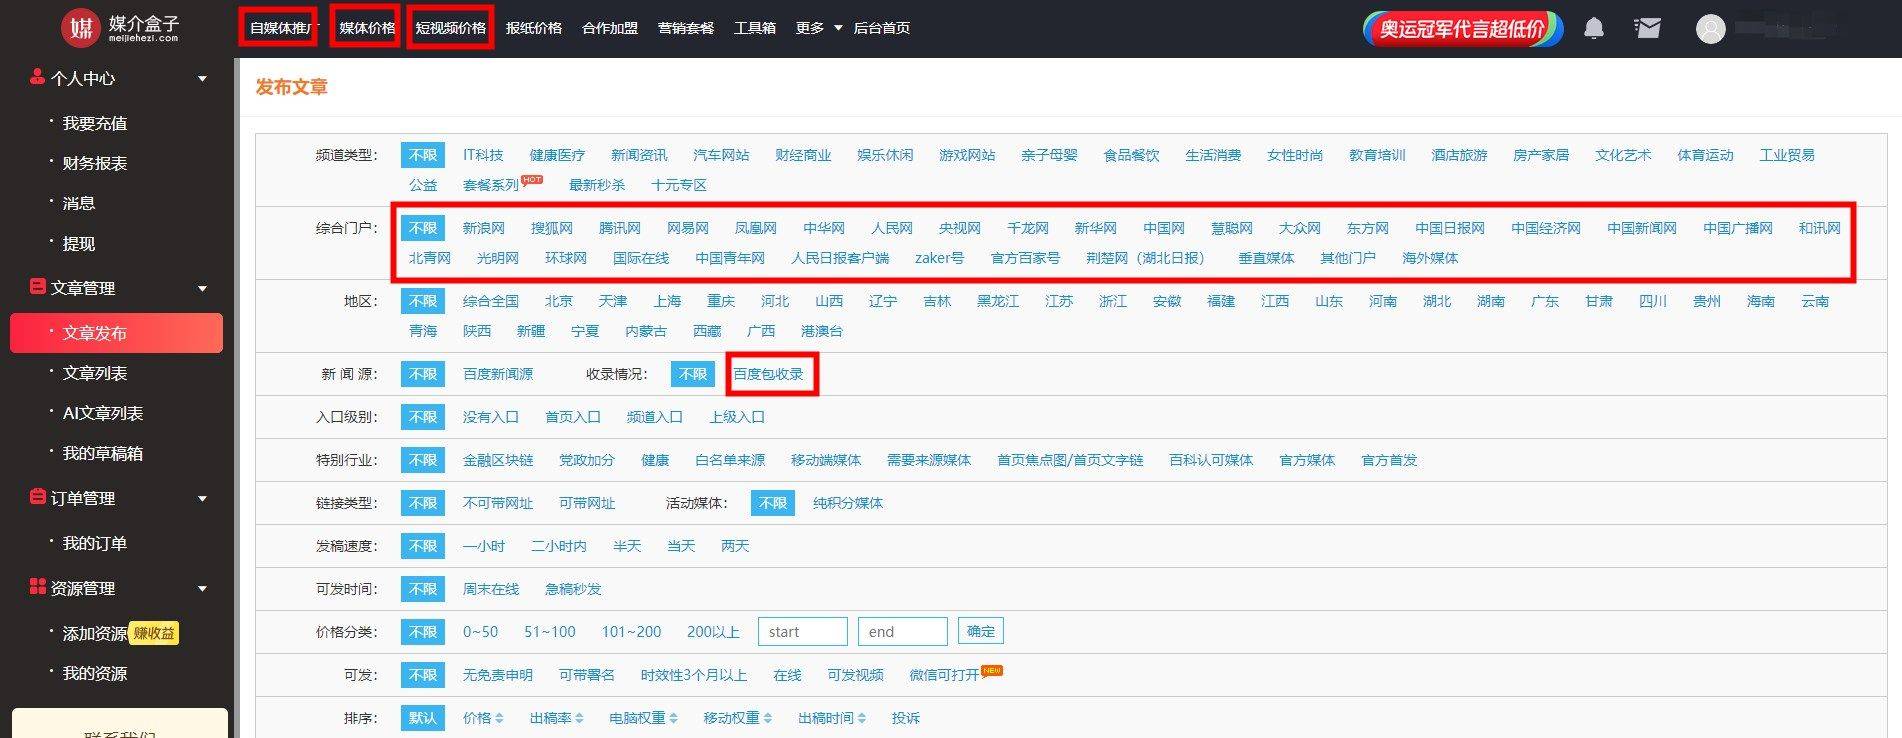Select 不限 in 新闻源 row

(x=423, y=374)
